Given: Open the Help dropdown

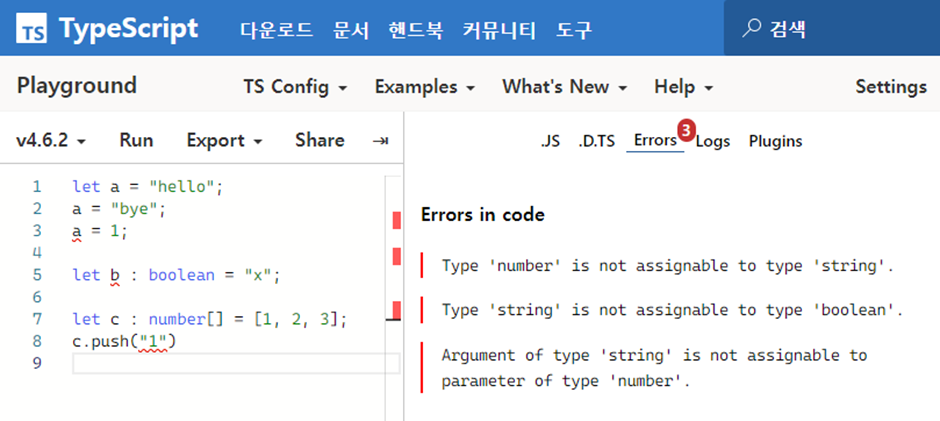Looking at the screenshot, I should pyautogui.click(x=683, y=87).
